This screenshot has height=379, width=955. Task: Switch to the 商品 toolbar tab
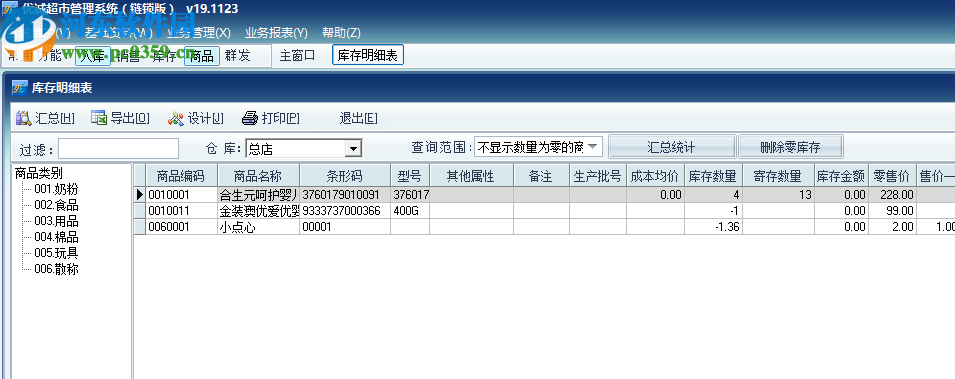click(x=202, y=56)
